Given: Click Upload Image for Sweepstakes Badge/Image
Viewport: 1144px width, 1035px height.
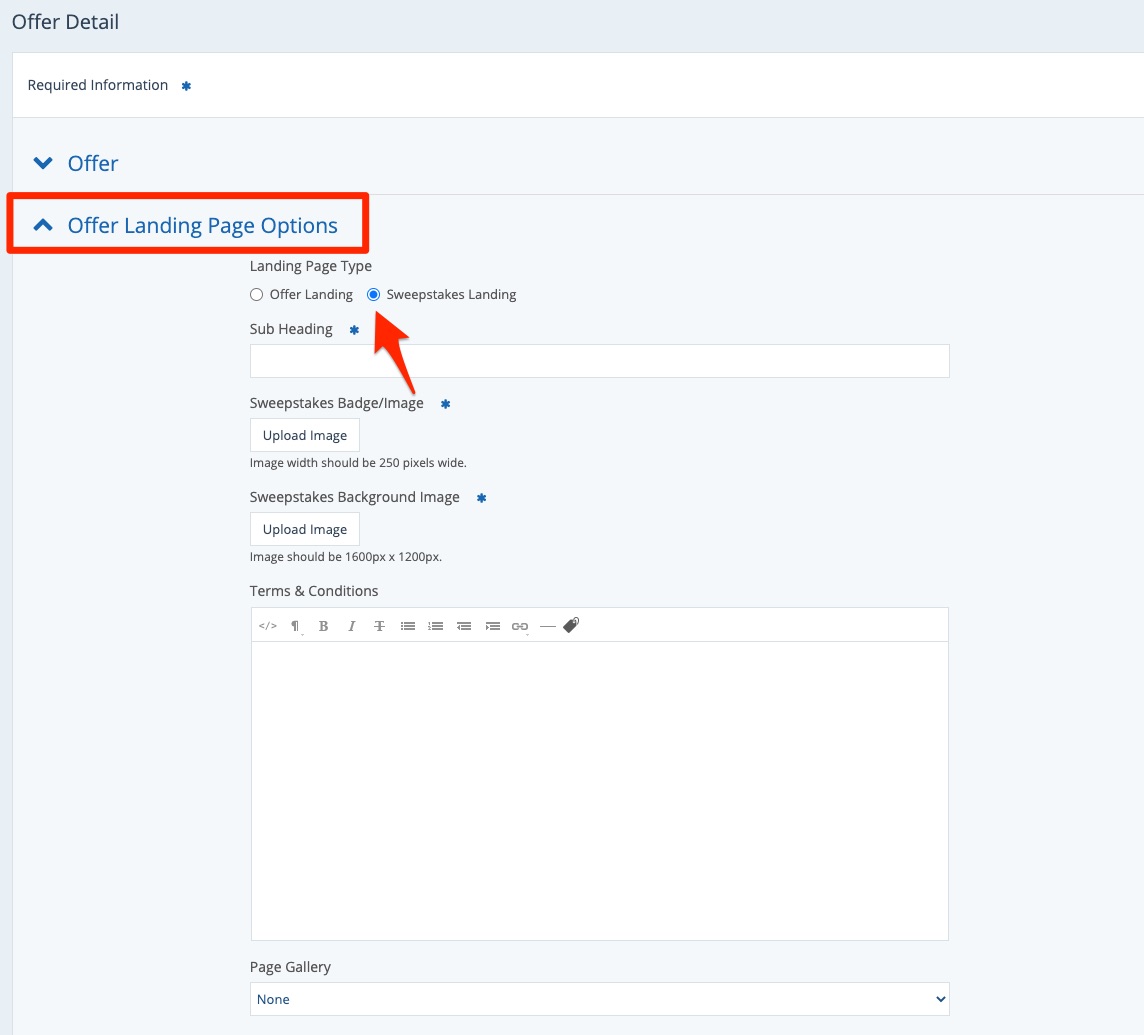Looking at the screenshot, I should [x=305, y=436].
